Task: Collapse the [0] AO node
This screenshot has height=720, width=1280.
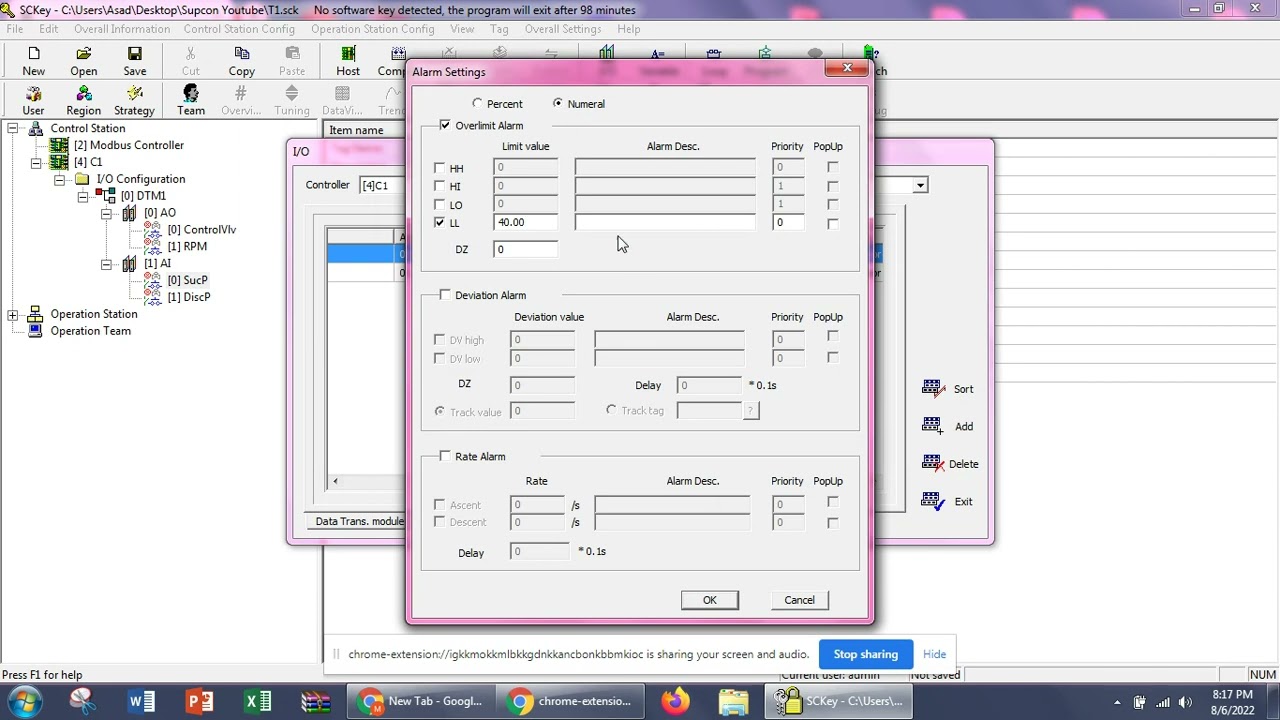Action: pos(106,213)
